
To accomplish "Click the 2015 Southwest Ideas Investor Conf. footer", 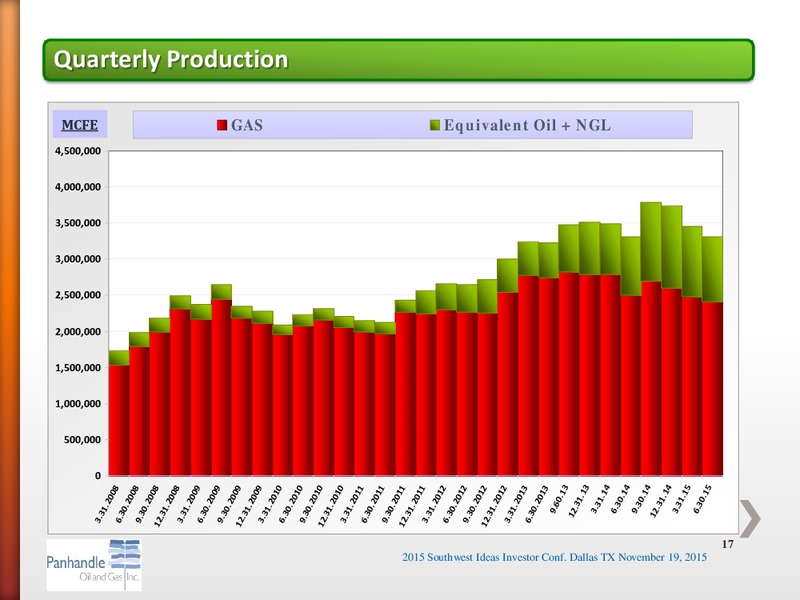I will click(555, 557).
